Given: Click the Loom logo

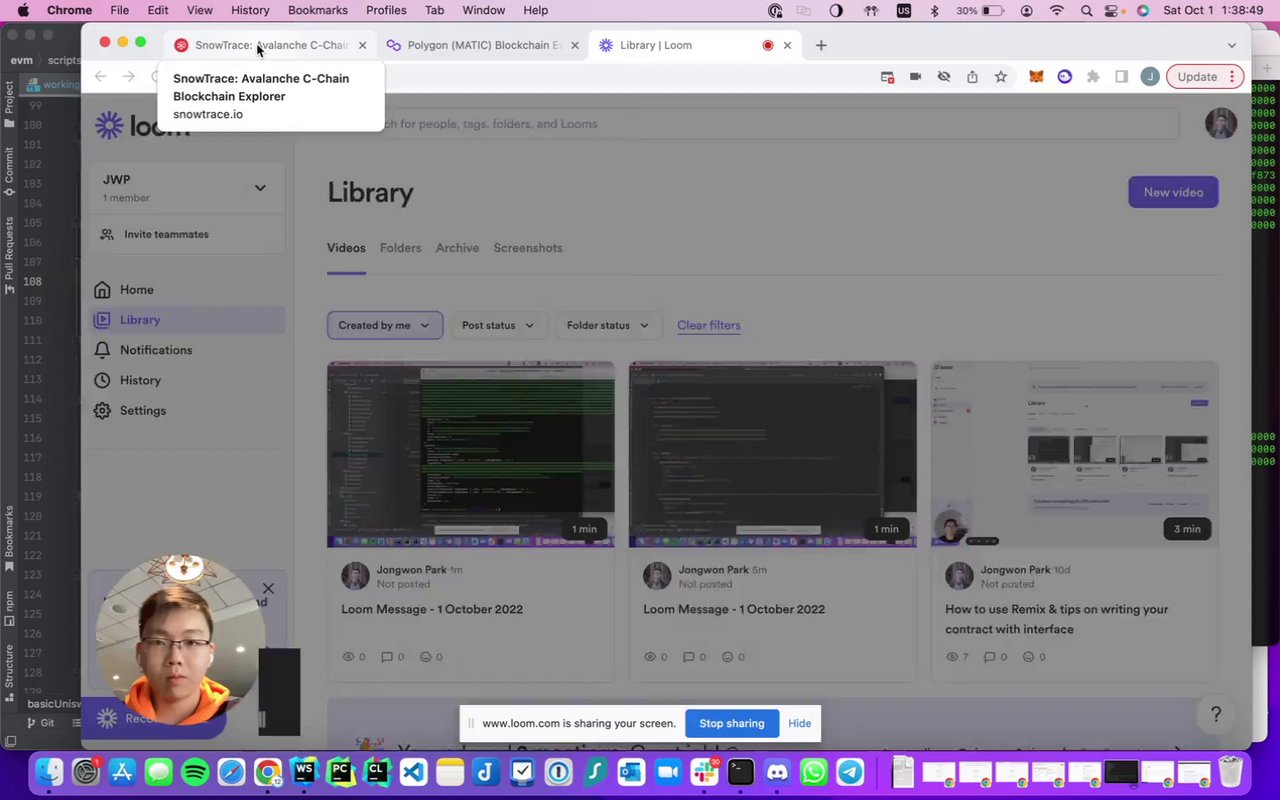Looking at the screenshot, I should point(142,124).
